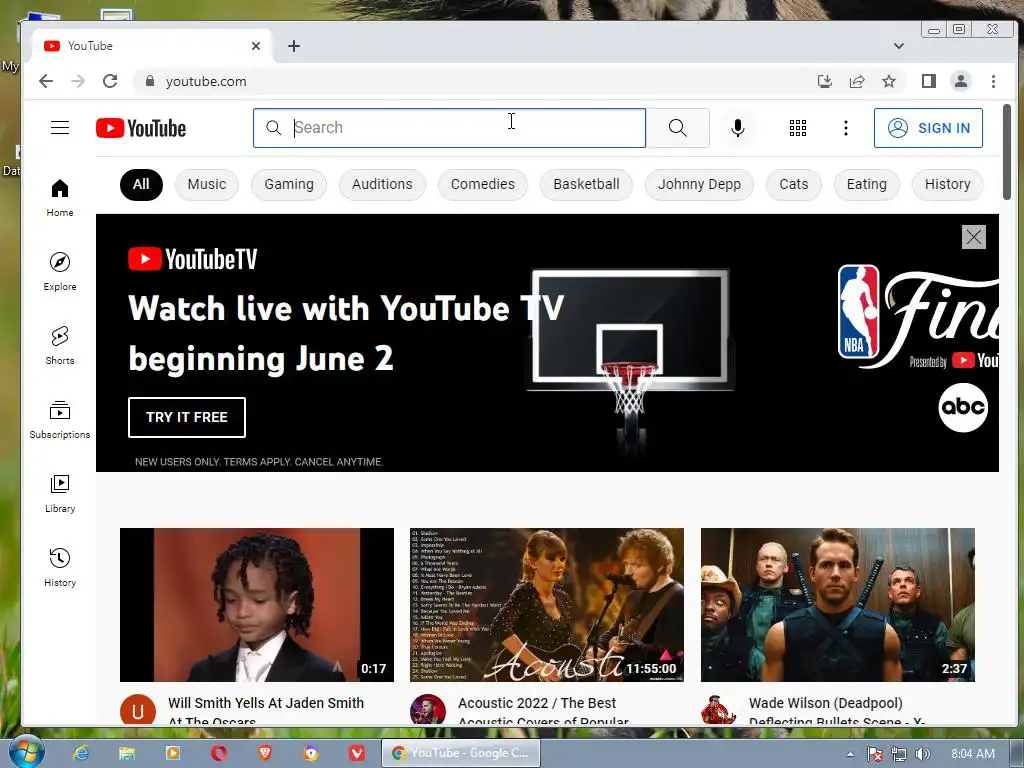The width and height of the screenshot is (1024, 768).
Task: Open the YouTube hamburger guide menu
Action: coord(60,128)
